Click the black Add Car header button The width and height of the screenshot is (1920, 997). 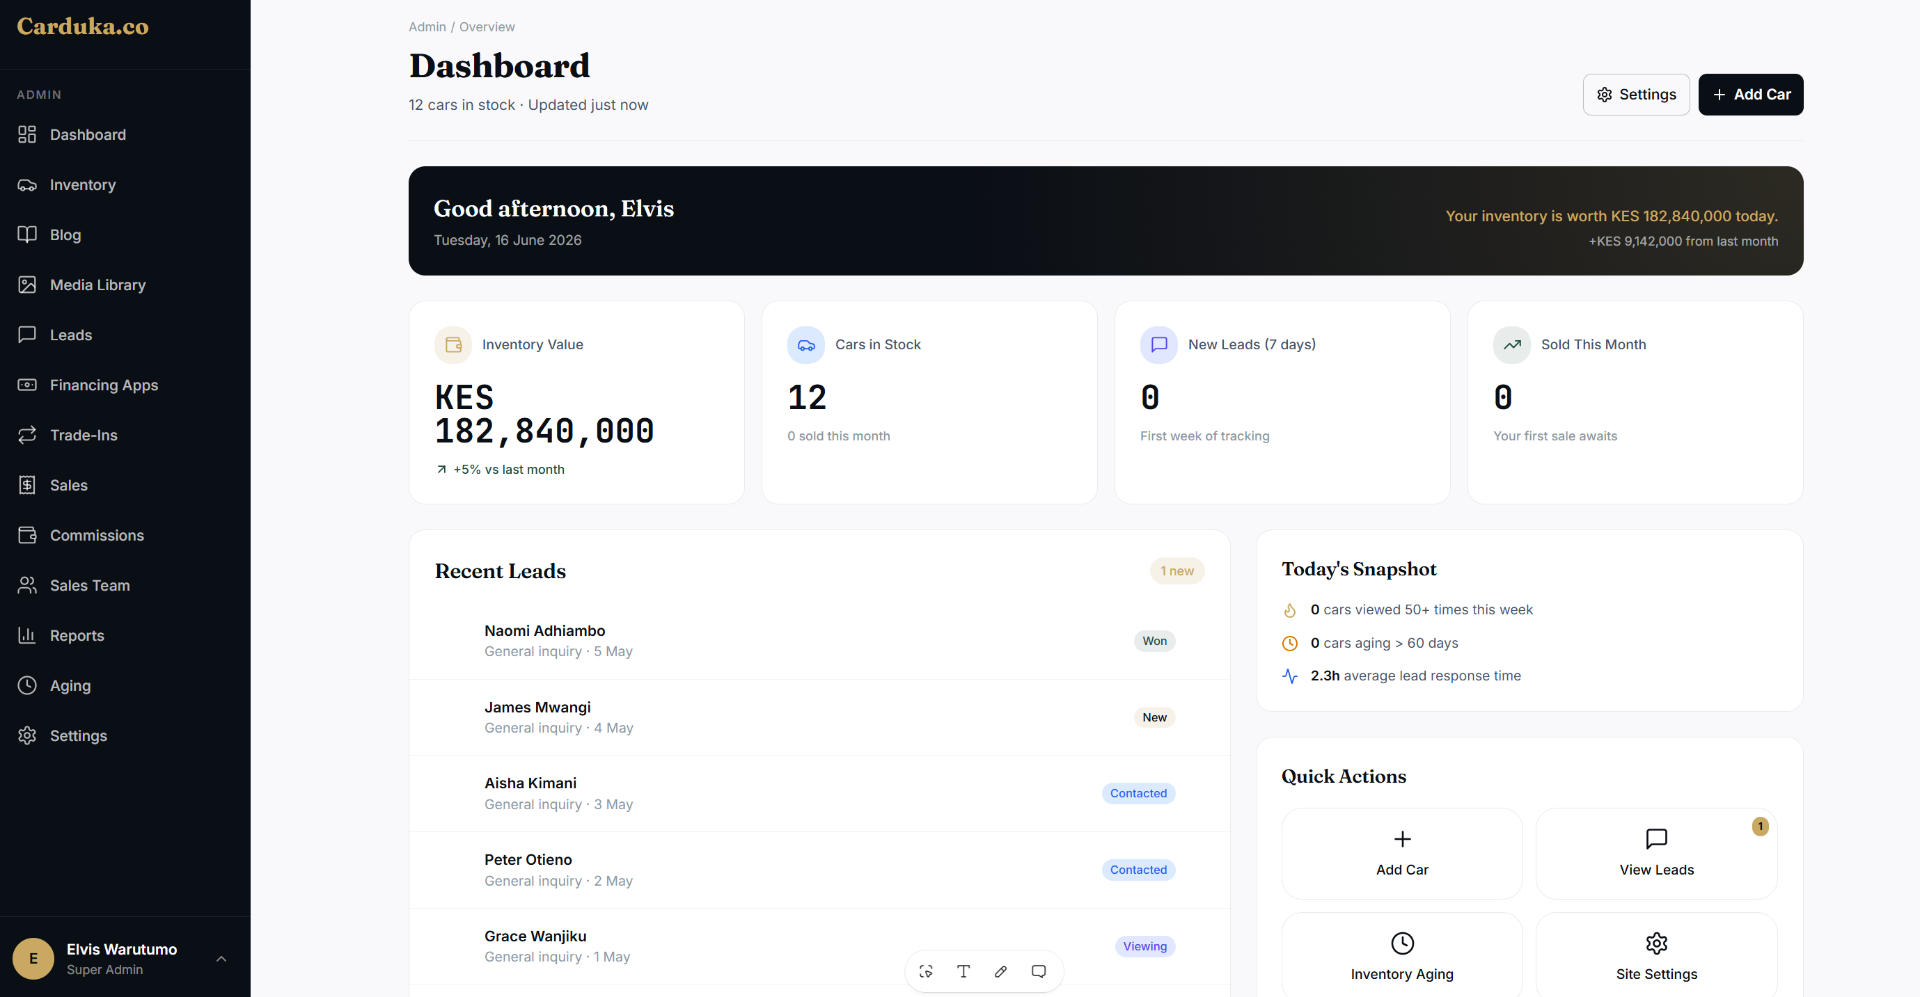click(1751, 94)
